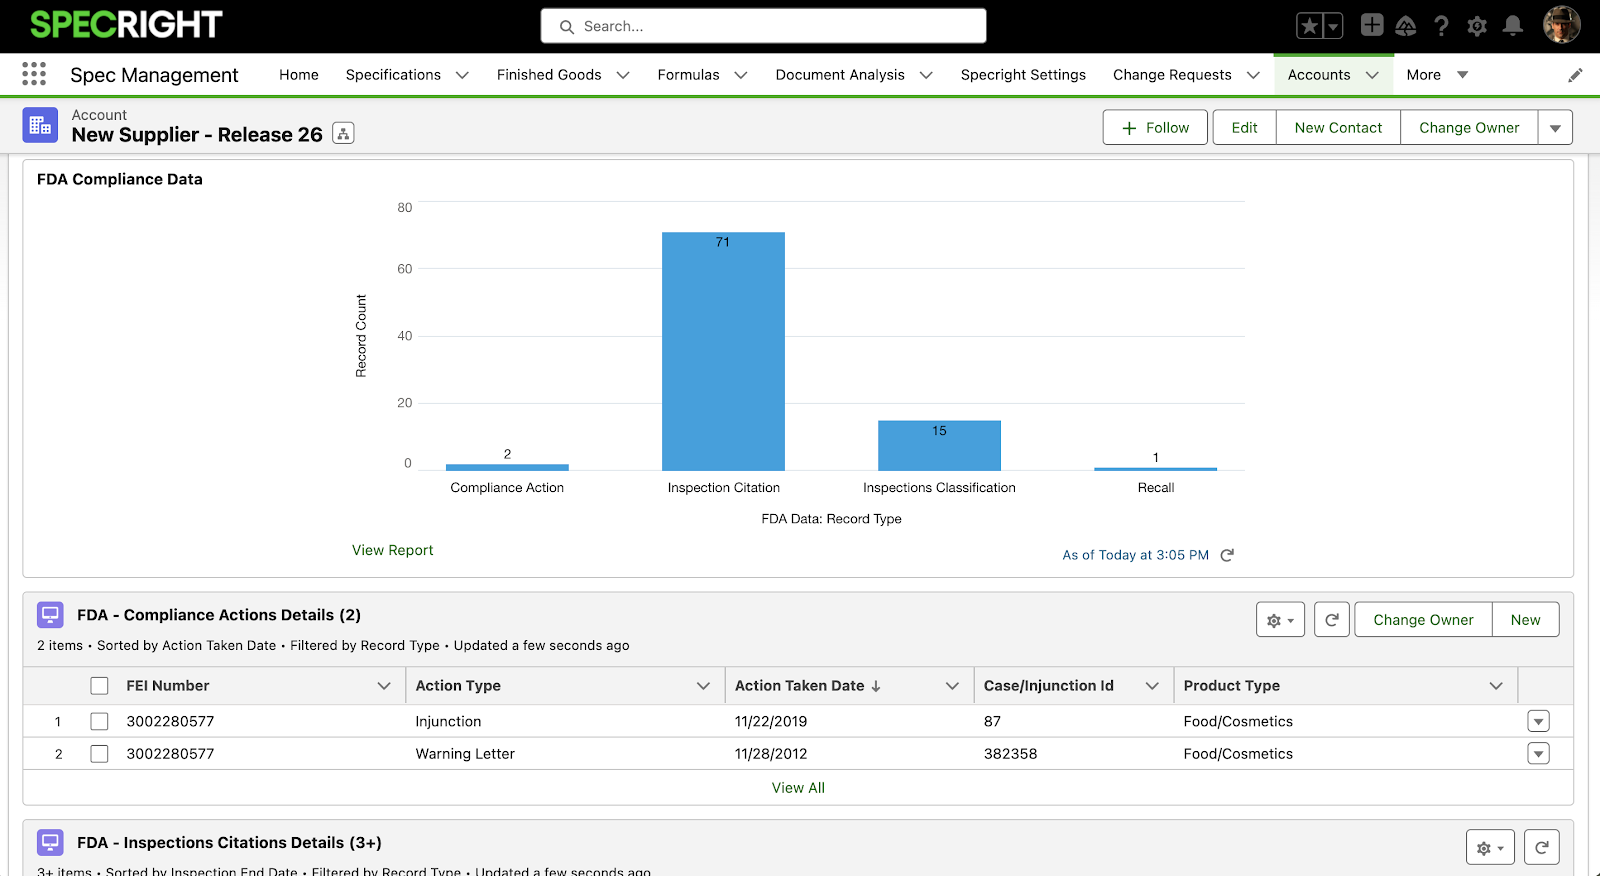Viewport: 1600px width, 876px height.
Task: Open the Help question mark icon
Action: click(x=1441, y=26)
